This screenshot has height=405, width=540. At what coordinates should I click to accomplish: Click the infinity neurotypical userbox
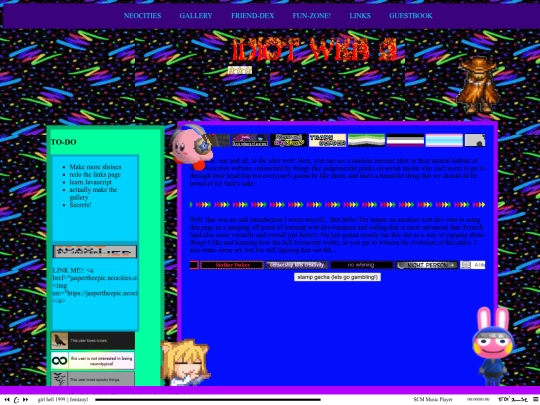pyautogui.click(x=93, y=361)
